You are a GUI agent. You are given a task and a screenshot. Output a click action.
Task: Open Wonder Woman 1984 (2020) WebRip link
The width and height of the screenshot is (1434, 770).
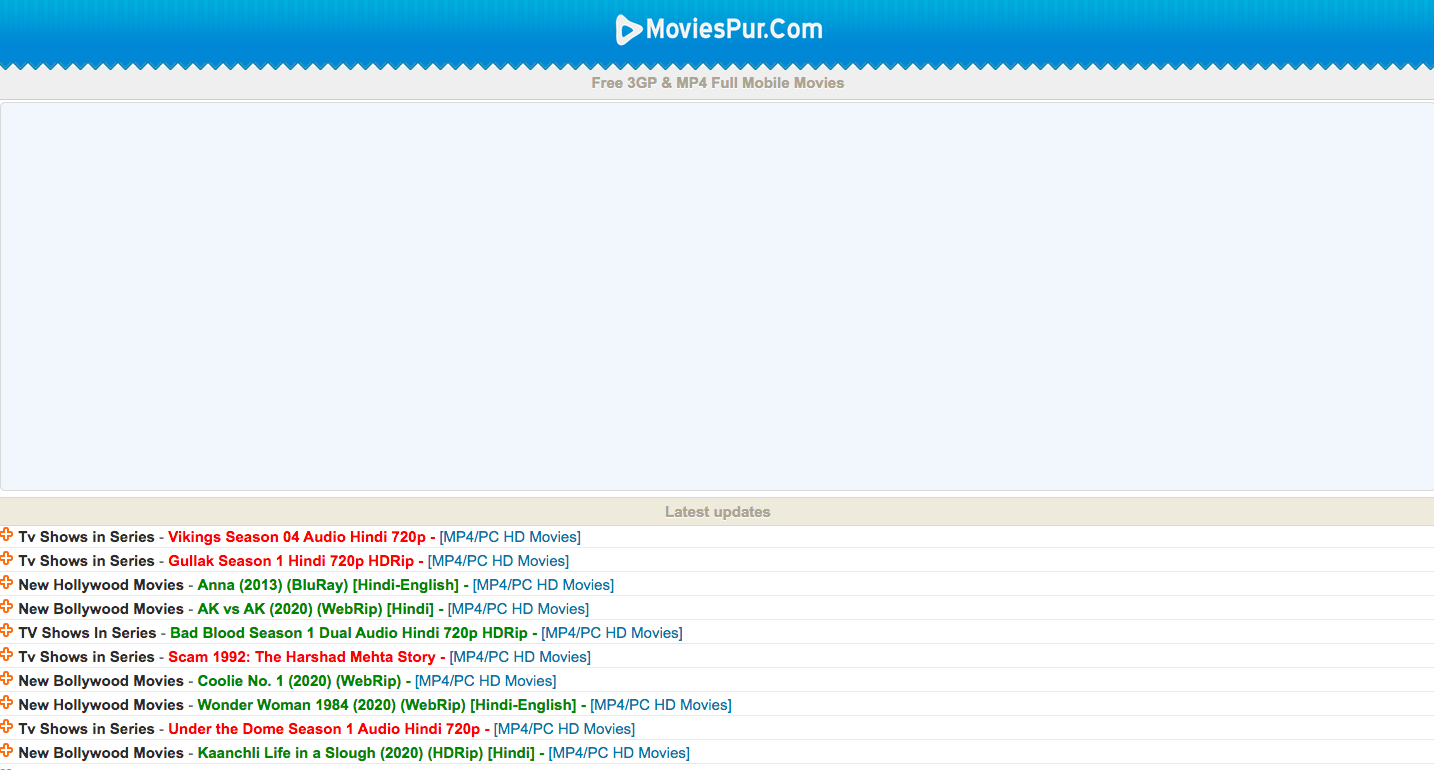coord(386,705)
